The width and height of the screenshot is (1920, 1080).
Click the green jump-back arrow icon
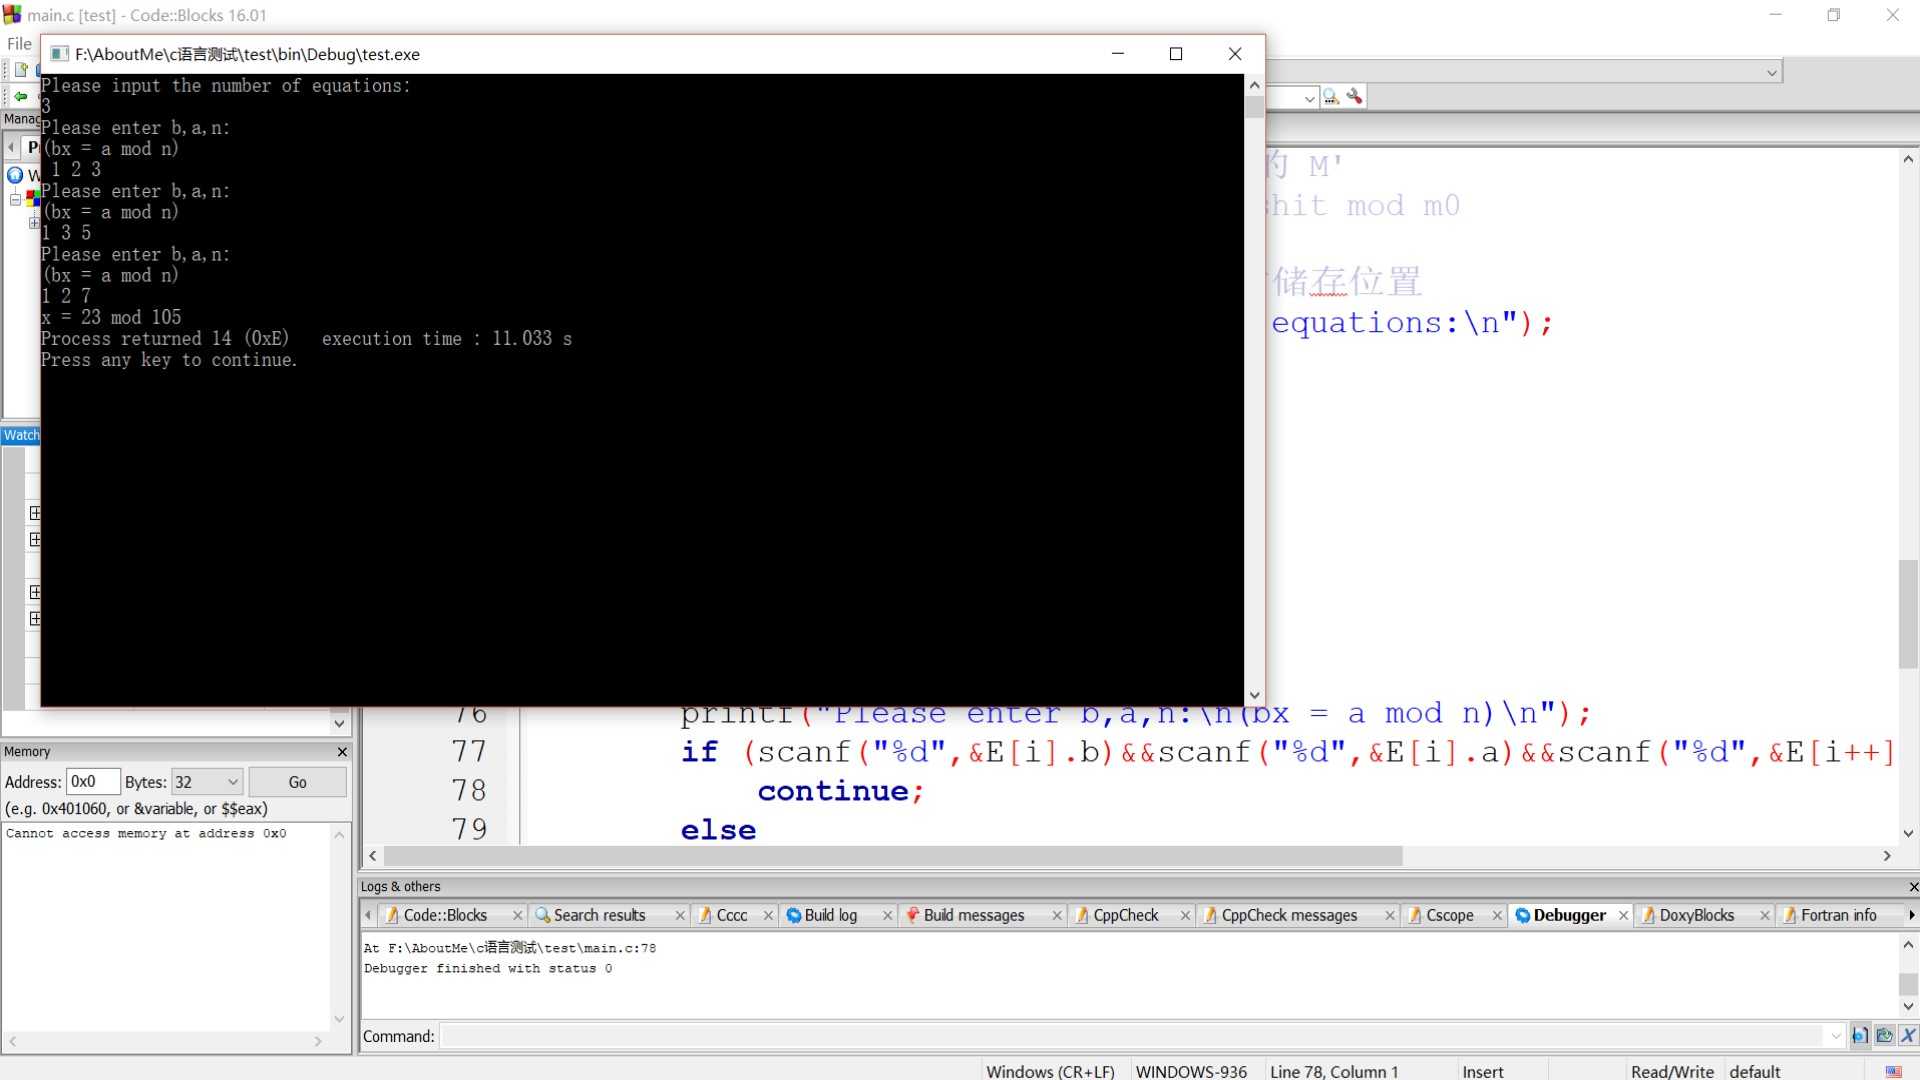click(20, 97)
